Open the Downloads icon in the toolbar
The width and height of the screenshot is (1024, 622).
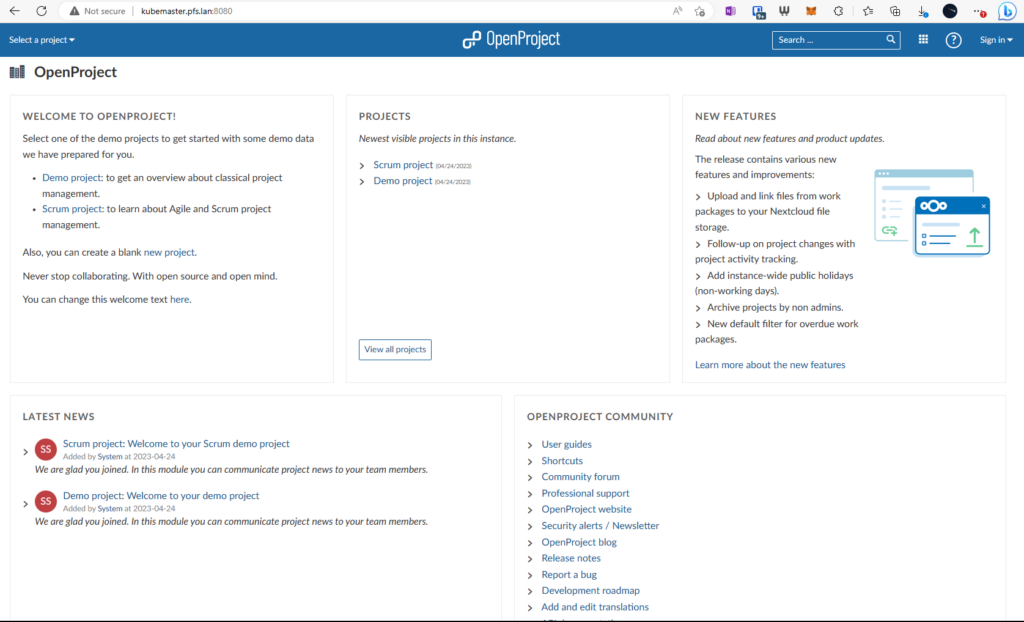click(922, 12)
